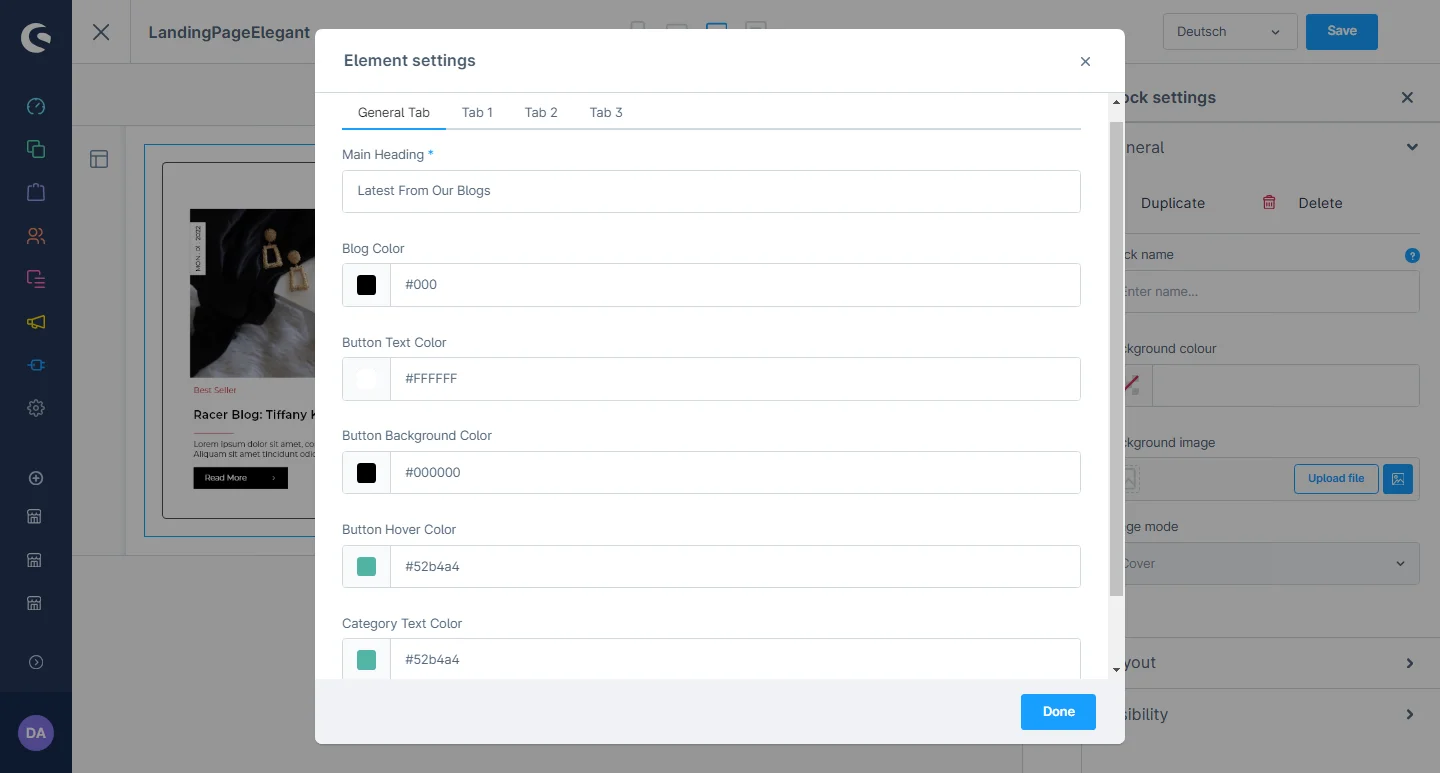Click the marketing megaphone icon
This screenshot has height=773, width=1440.
click(x=36, y=322)
